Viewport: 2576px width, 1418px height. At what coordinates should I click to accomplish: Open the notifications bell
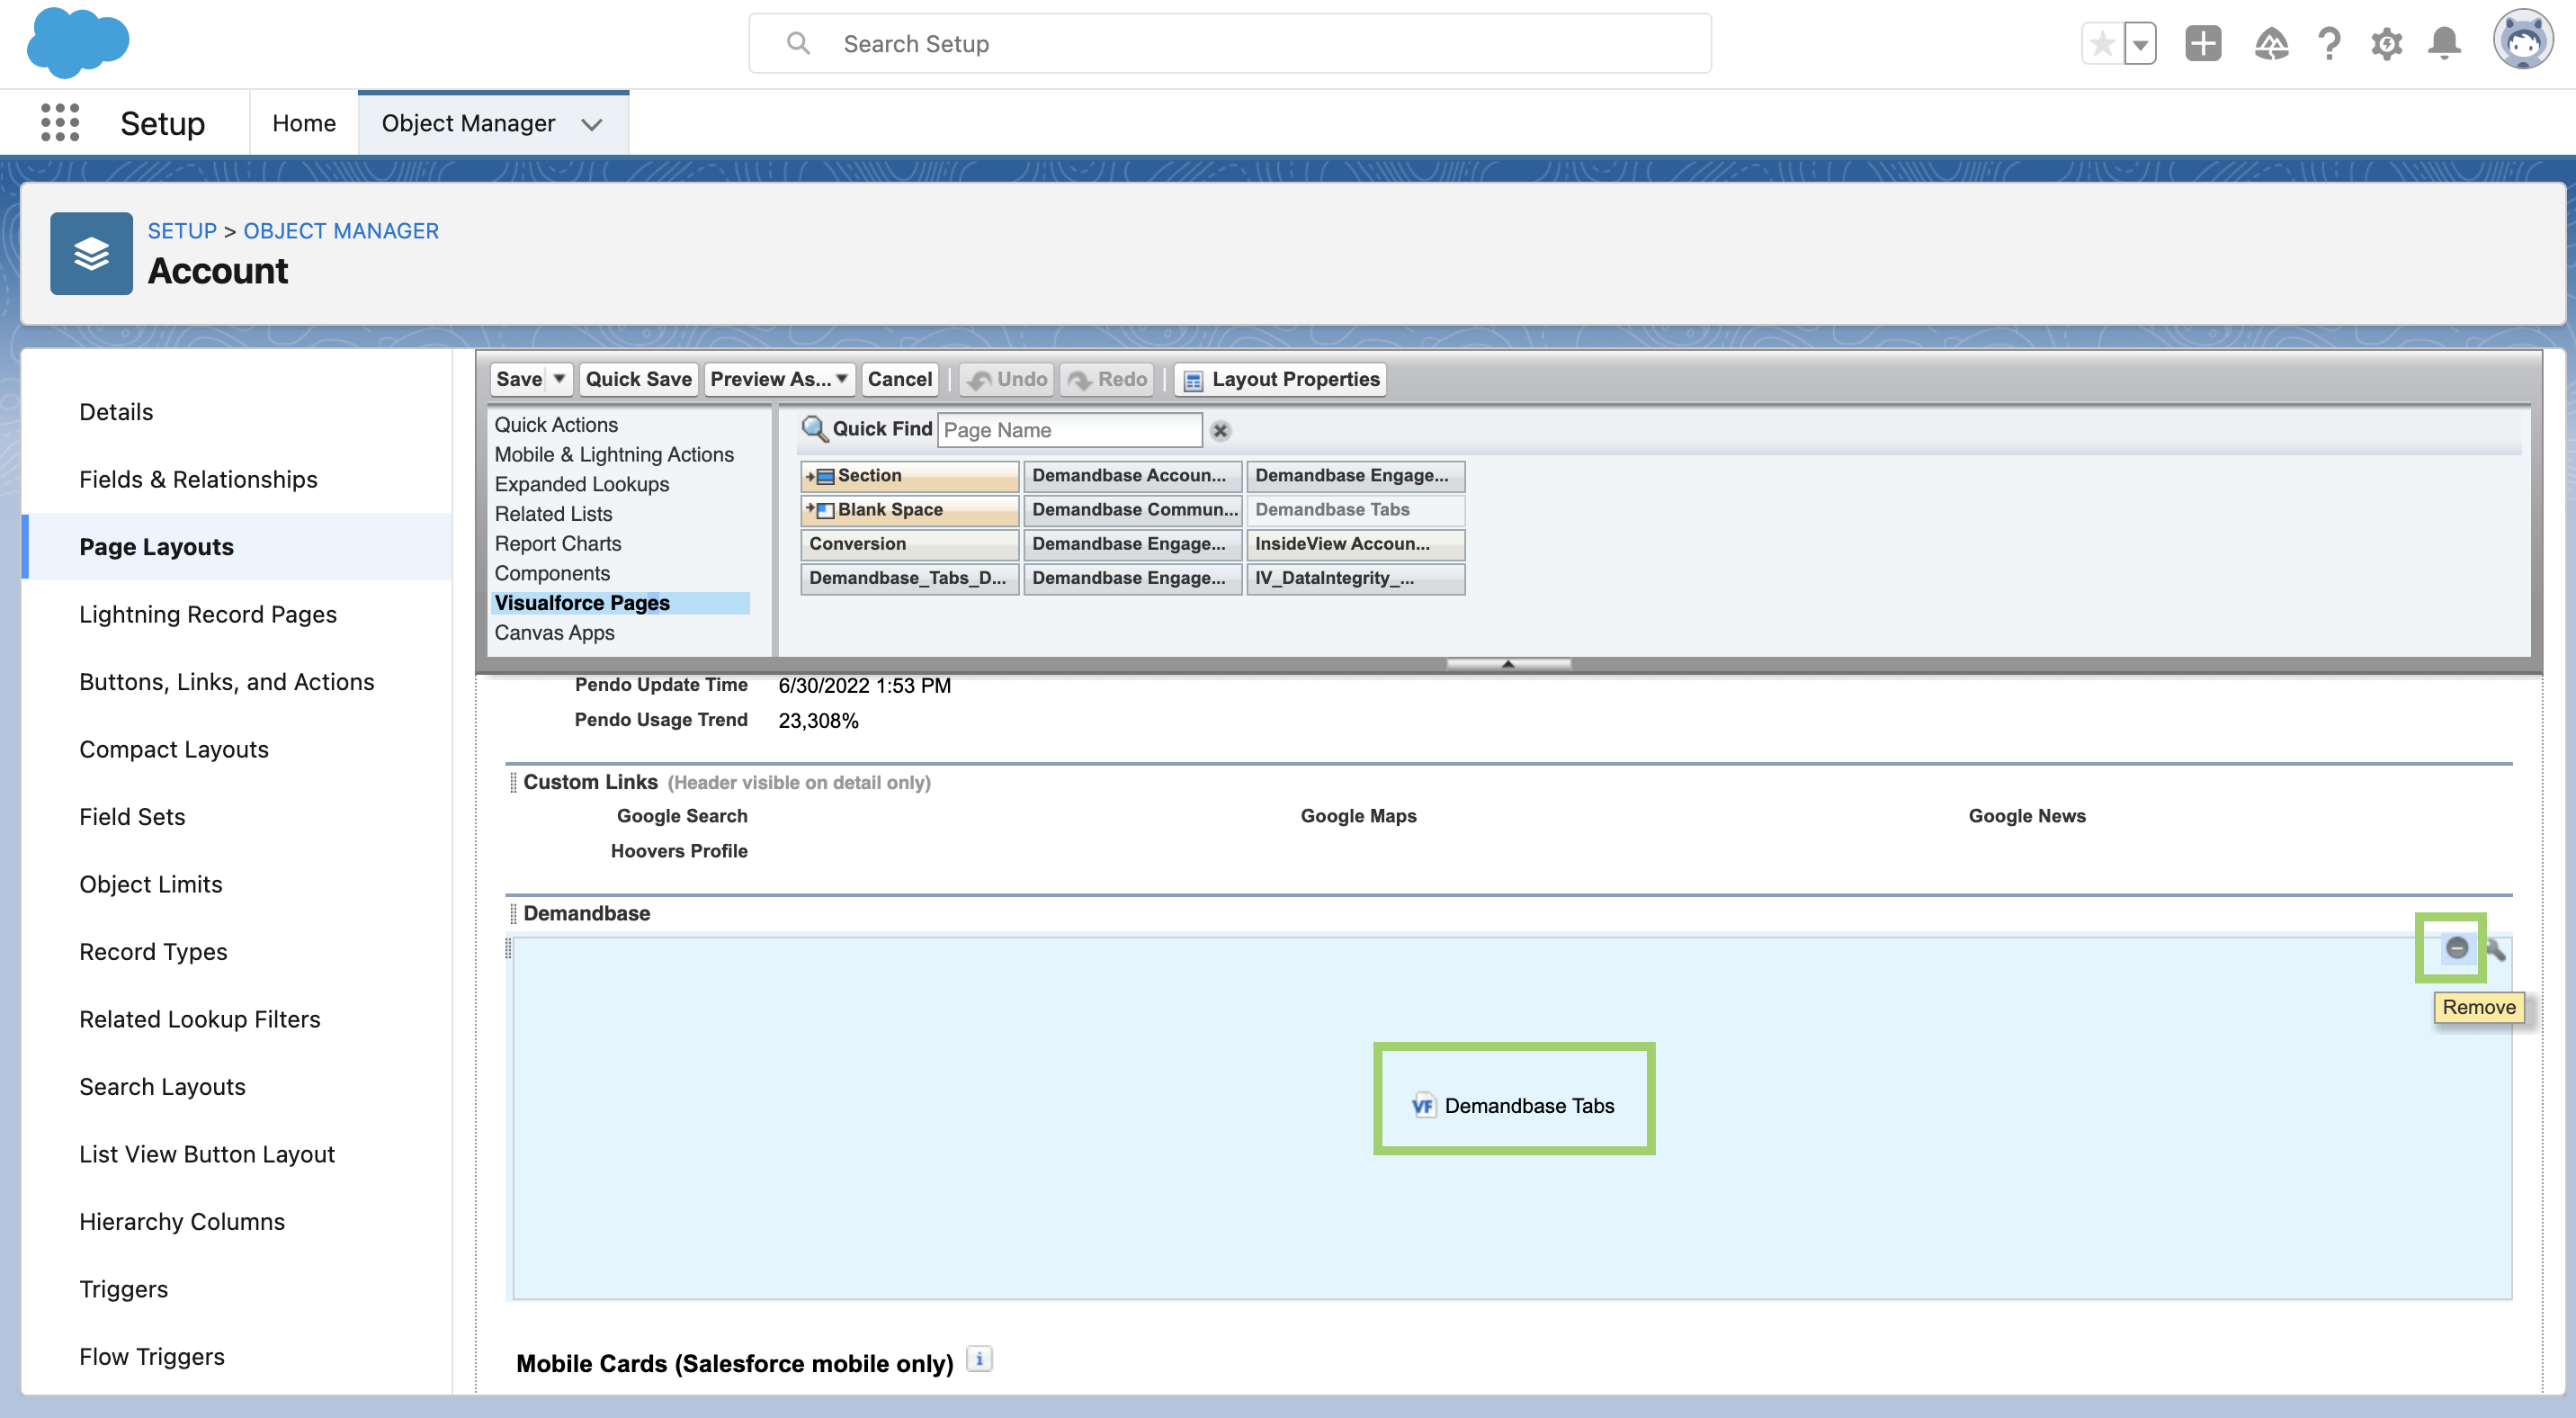click(2445, 44)
